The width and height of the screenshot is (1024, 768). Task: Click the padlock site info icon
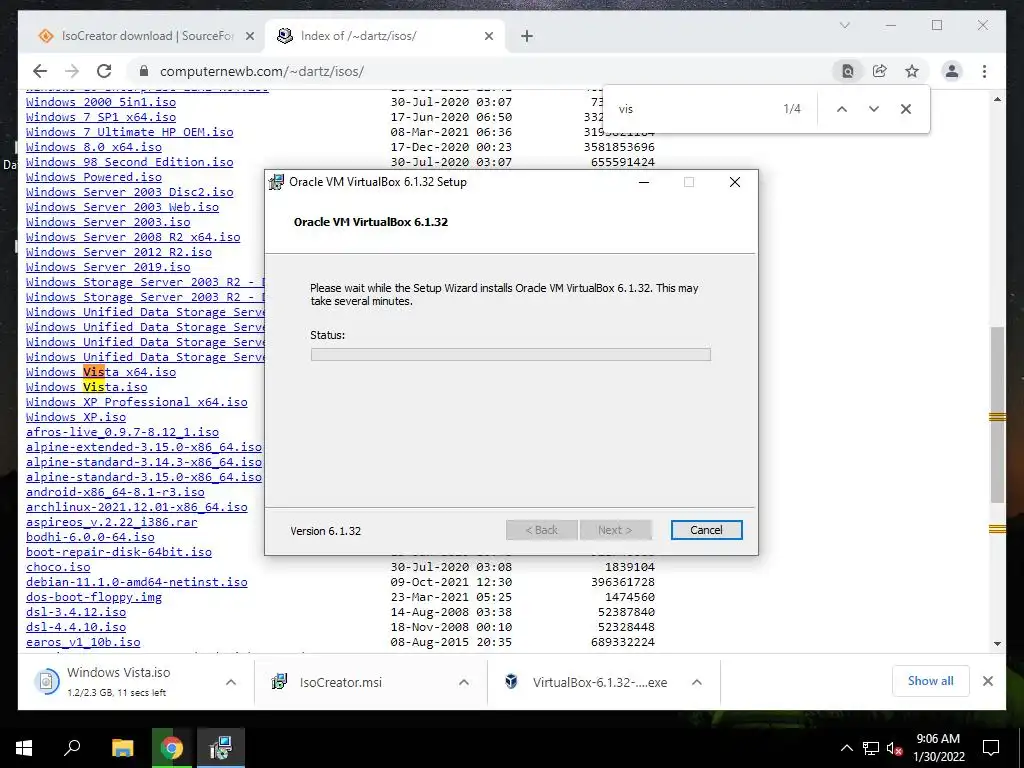click(x=144, y=71)
